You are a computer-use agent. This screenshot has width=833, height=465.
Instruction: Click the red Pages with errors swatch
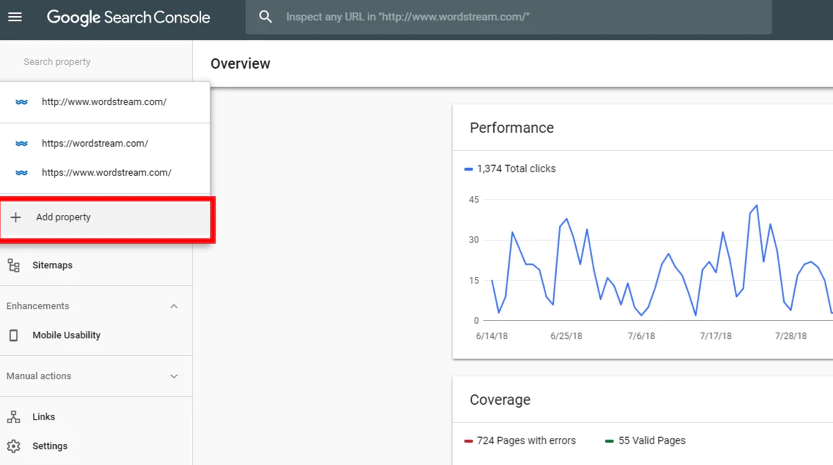pos(469,441)
